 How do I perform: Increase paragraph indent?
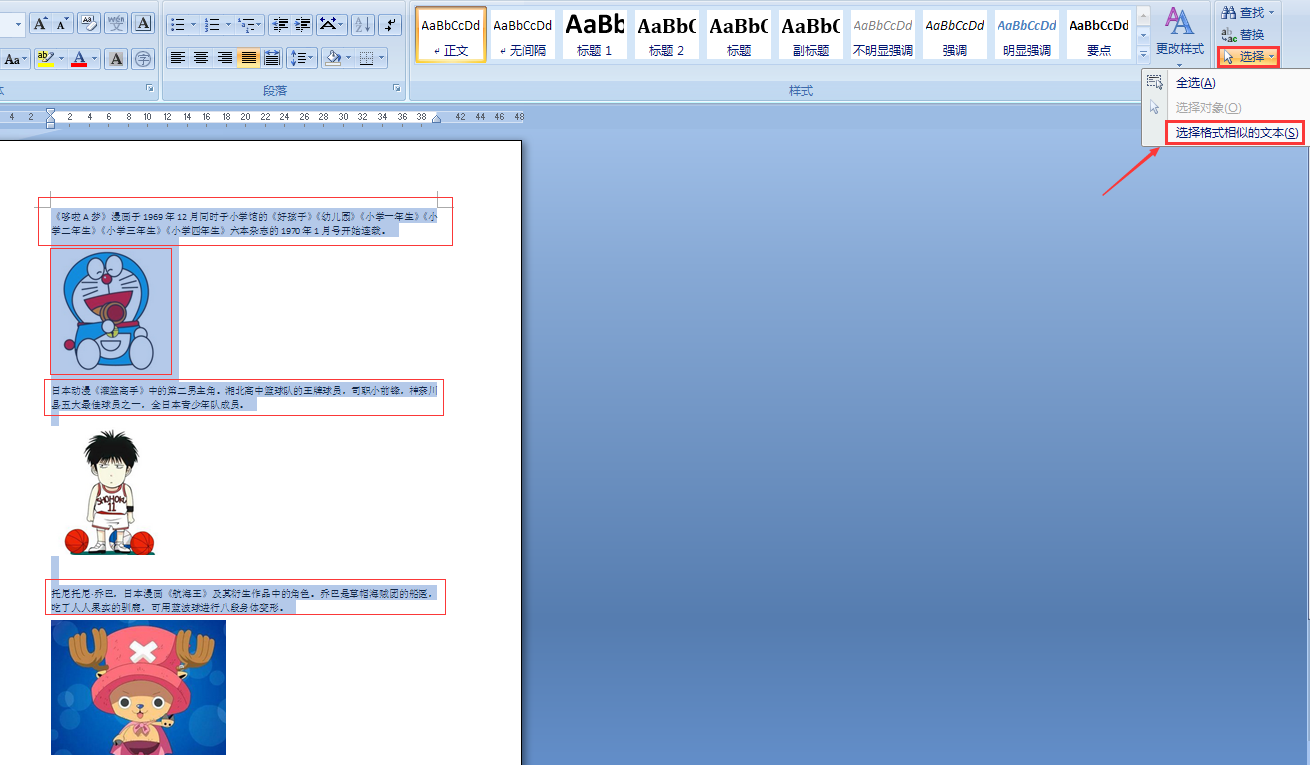tap(303, 24)
